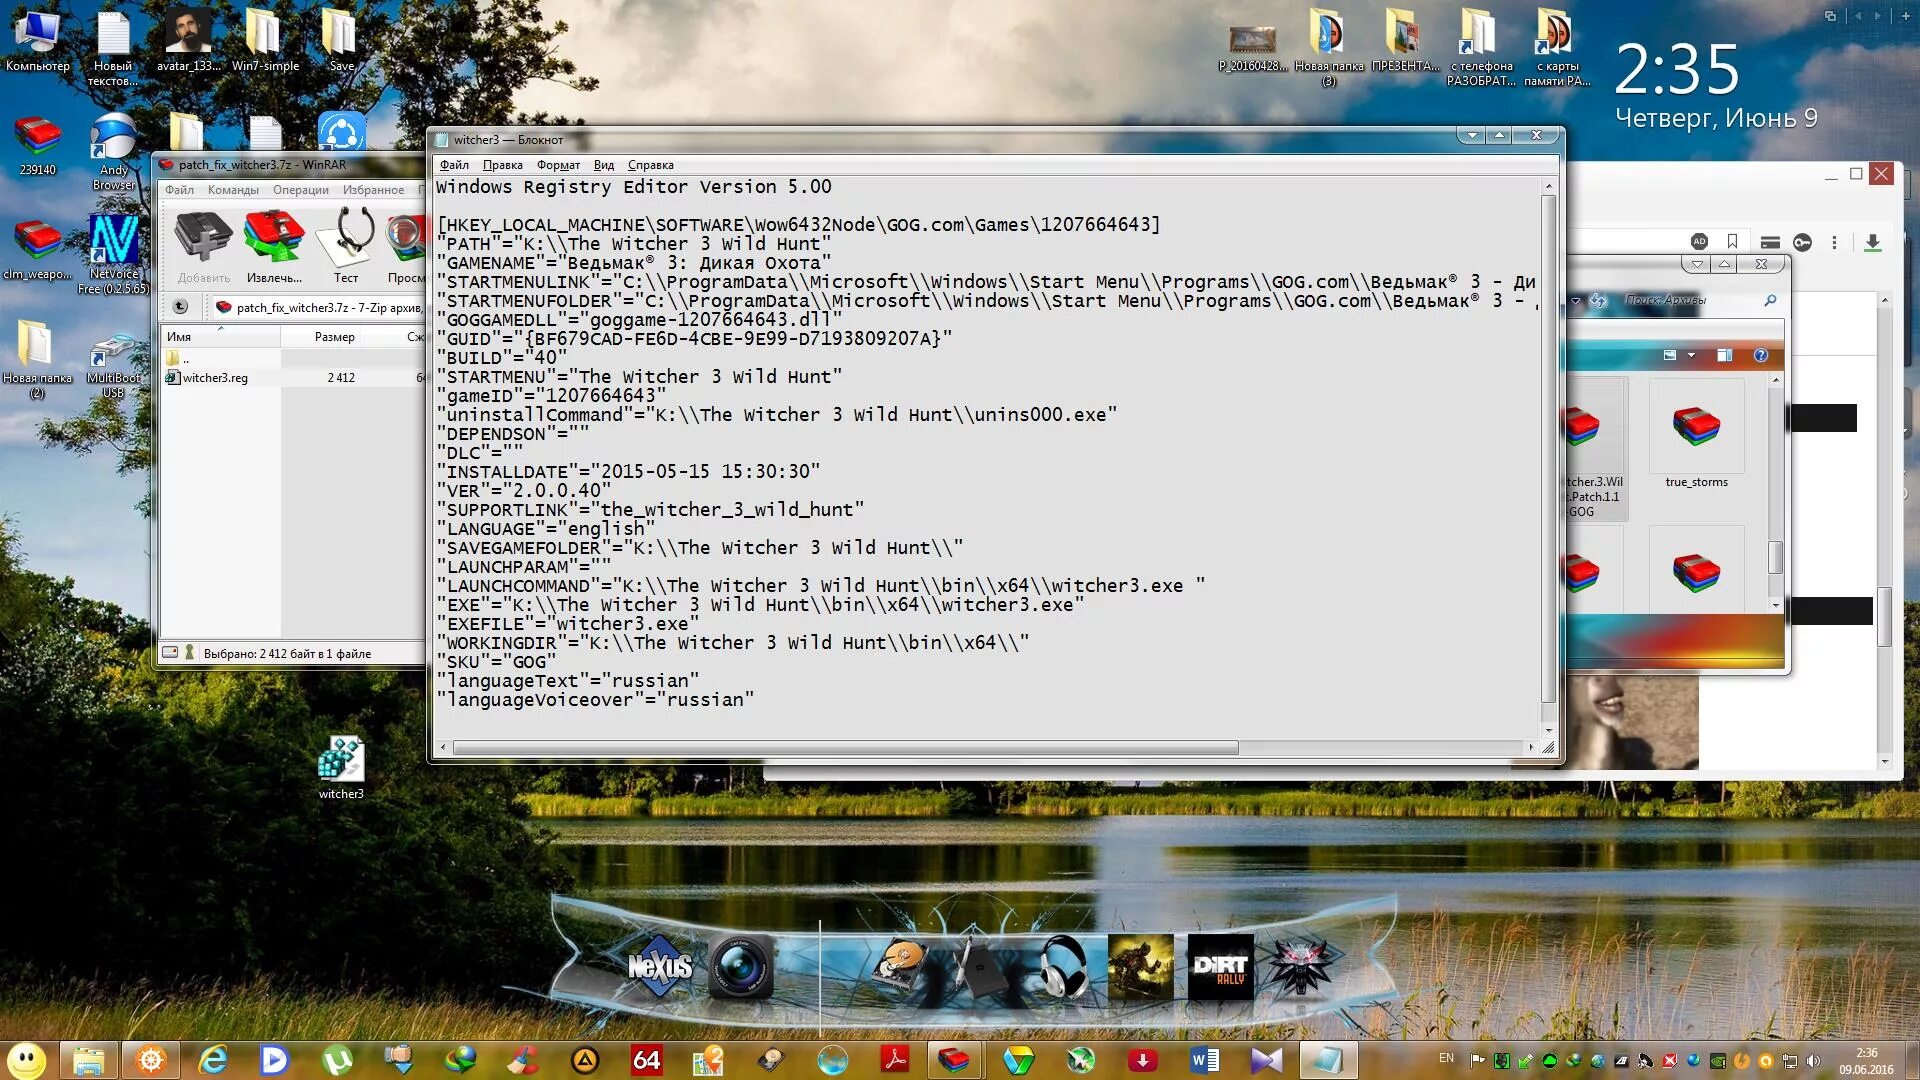Open Notepad's Справка menu

pos(650,165)
